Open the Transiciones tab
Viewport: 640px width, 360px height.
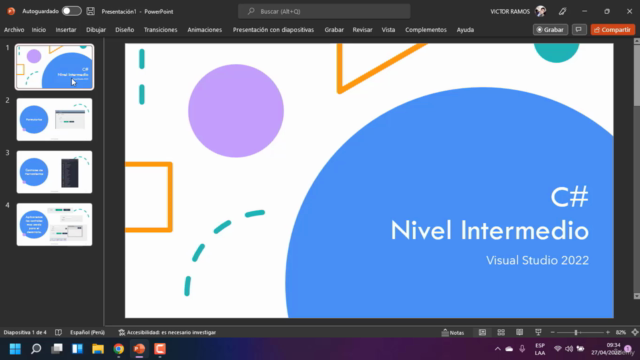pos(160,30)
